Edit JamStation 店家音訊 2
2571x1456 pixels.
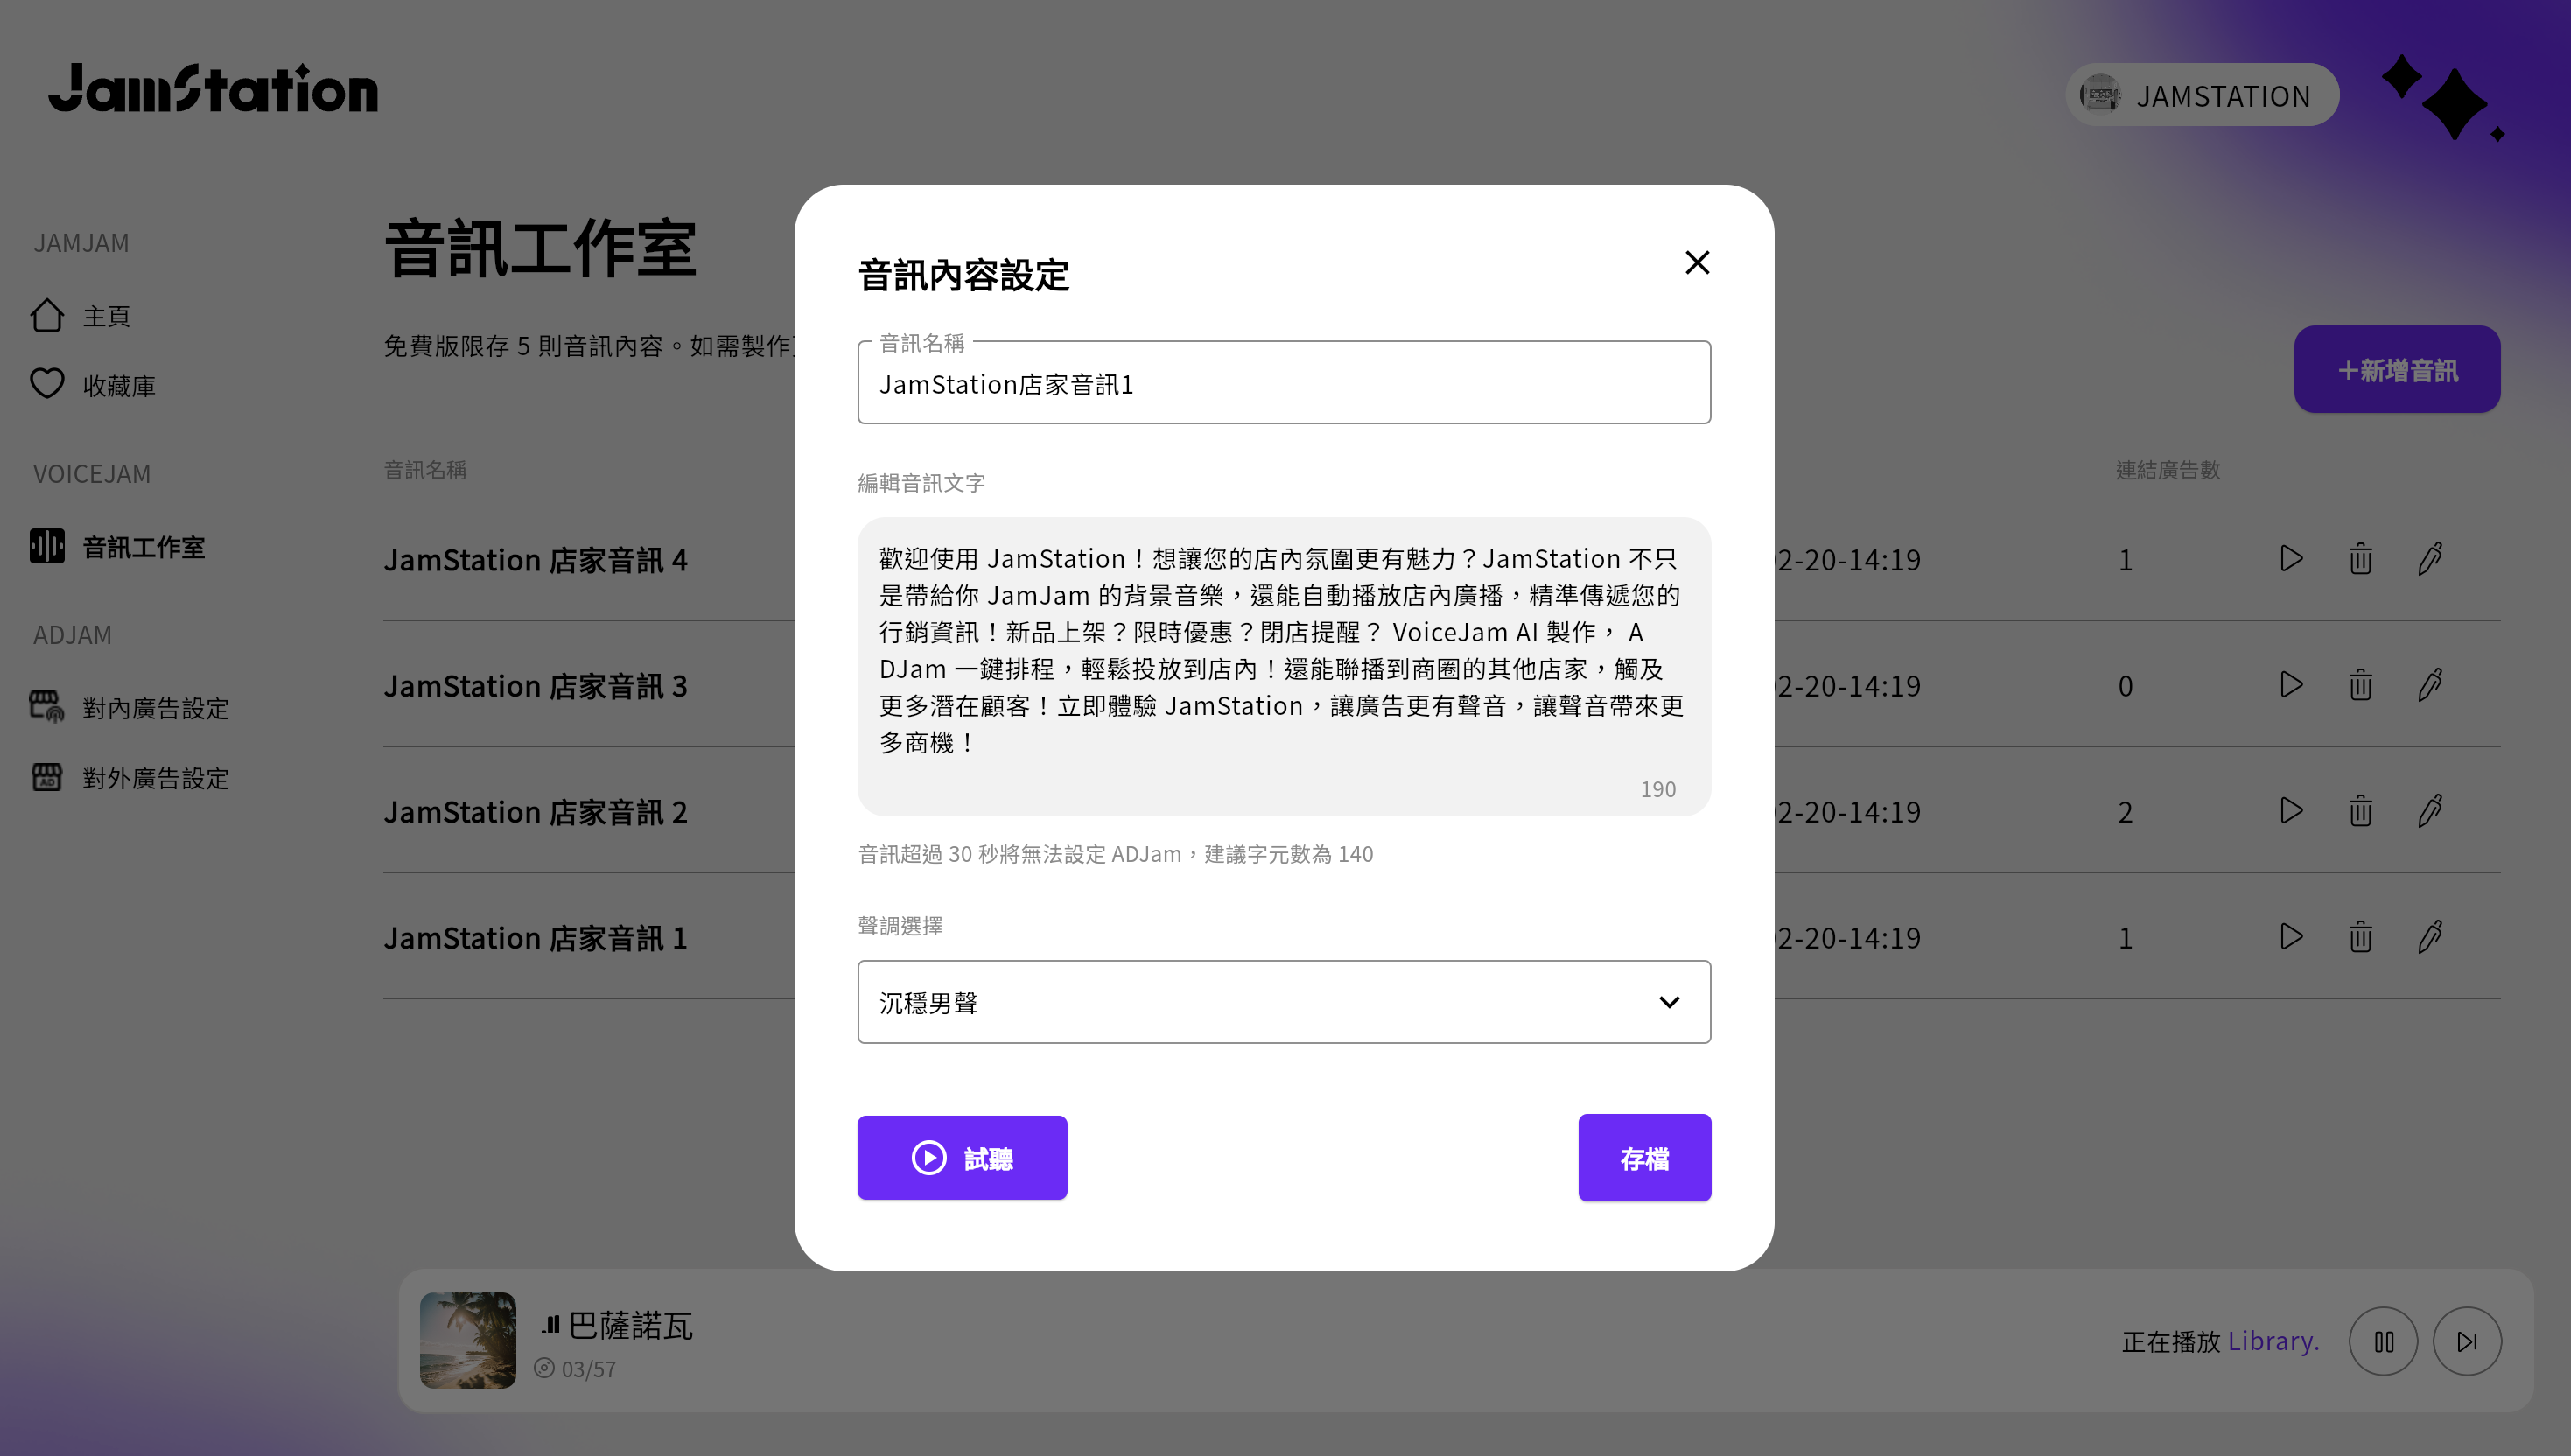(x=2430, y=811)
